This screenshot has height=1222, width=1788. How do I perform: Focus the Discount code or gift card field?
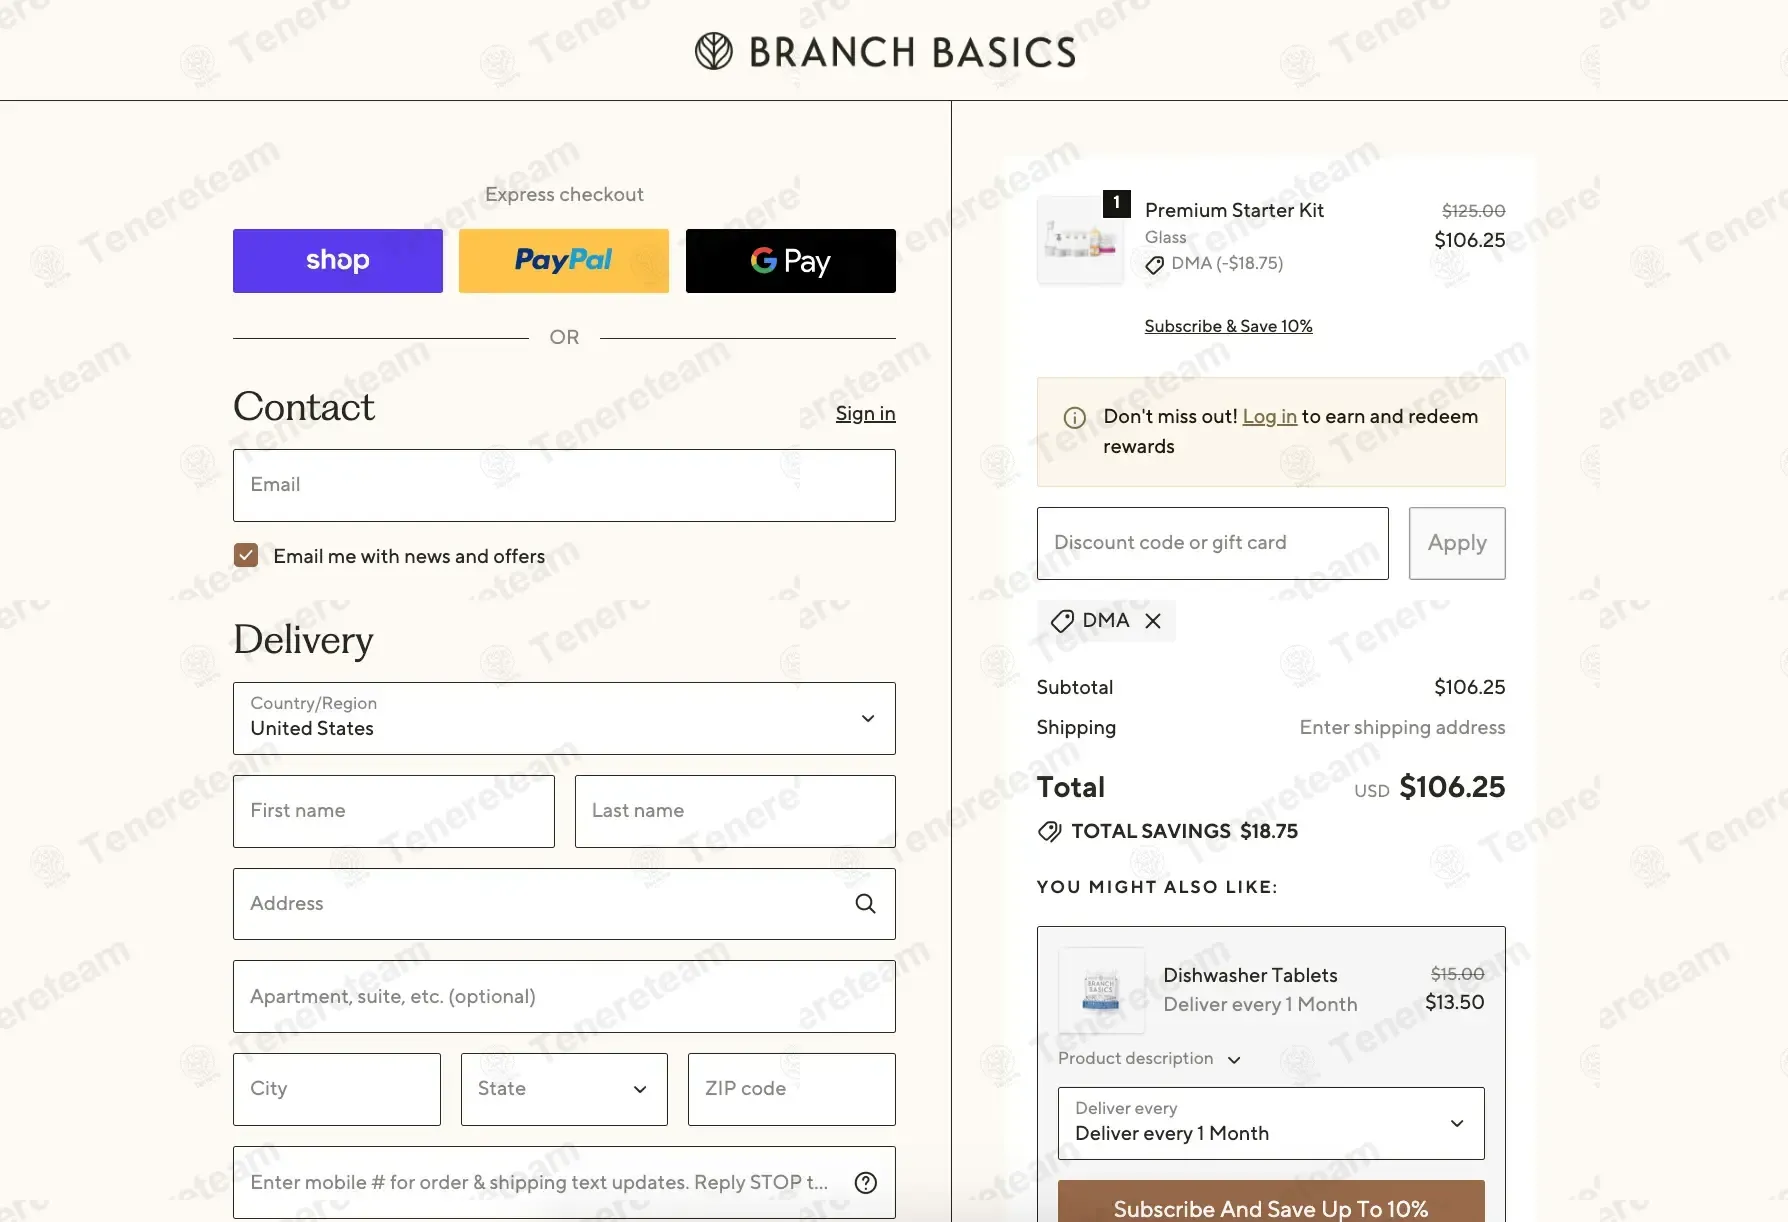point(1212,543)
